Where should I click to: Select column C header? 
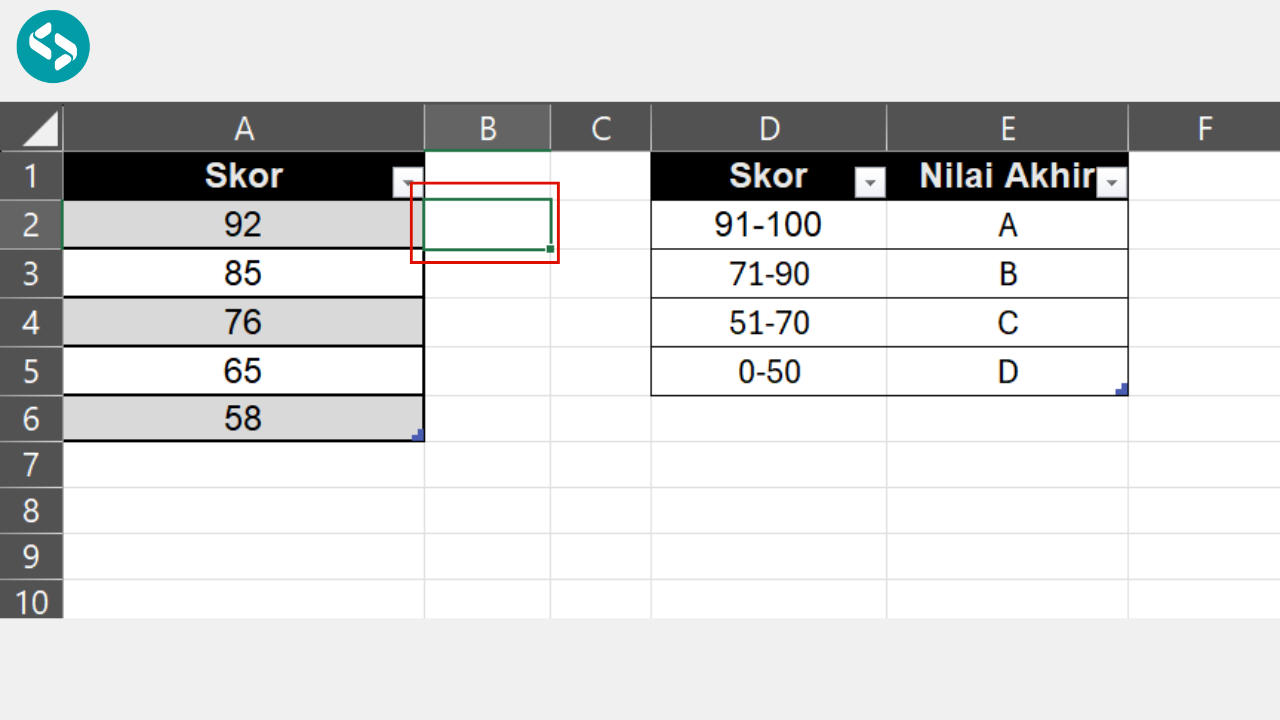click(600, 128)
